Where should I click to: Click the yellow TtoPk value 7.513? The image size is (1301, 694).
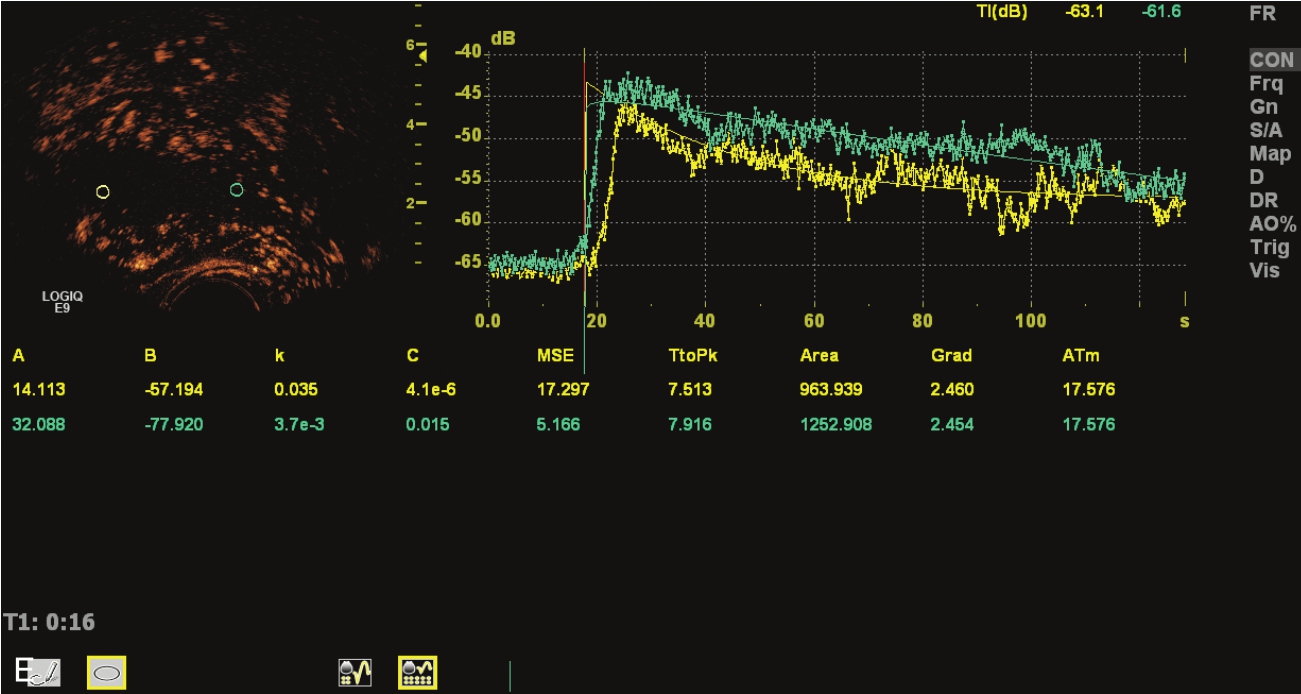tap(688, 390)
